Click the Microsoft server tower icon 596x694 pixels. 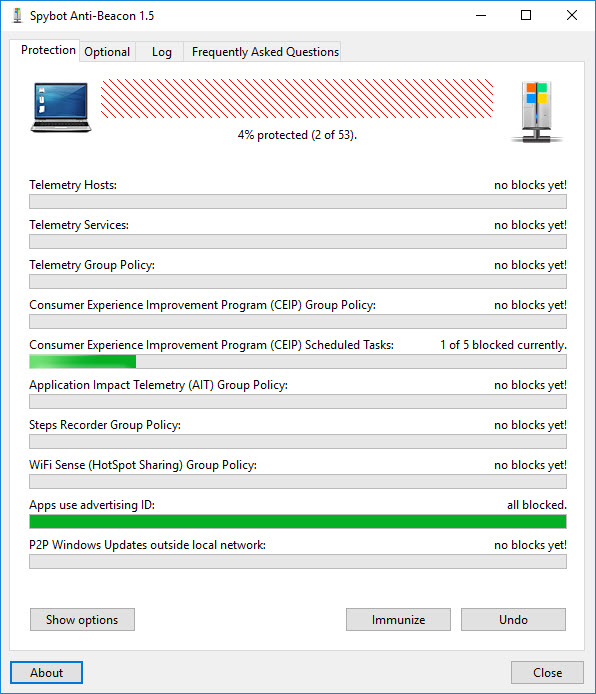(536, 112)
